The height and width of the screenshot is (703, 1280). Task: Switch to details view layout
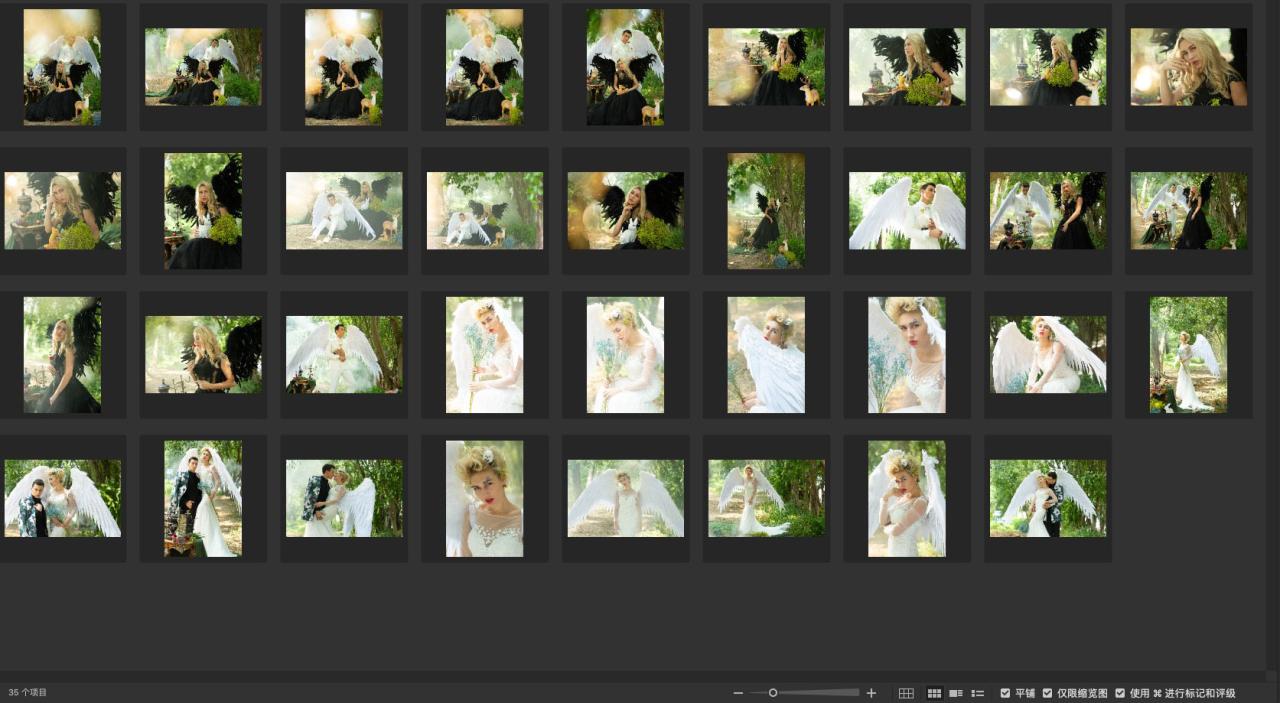point(956,693)
